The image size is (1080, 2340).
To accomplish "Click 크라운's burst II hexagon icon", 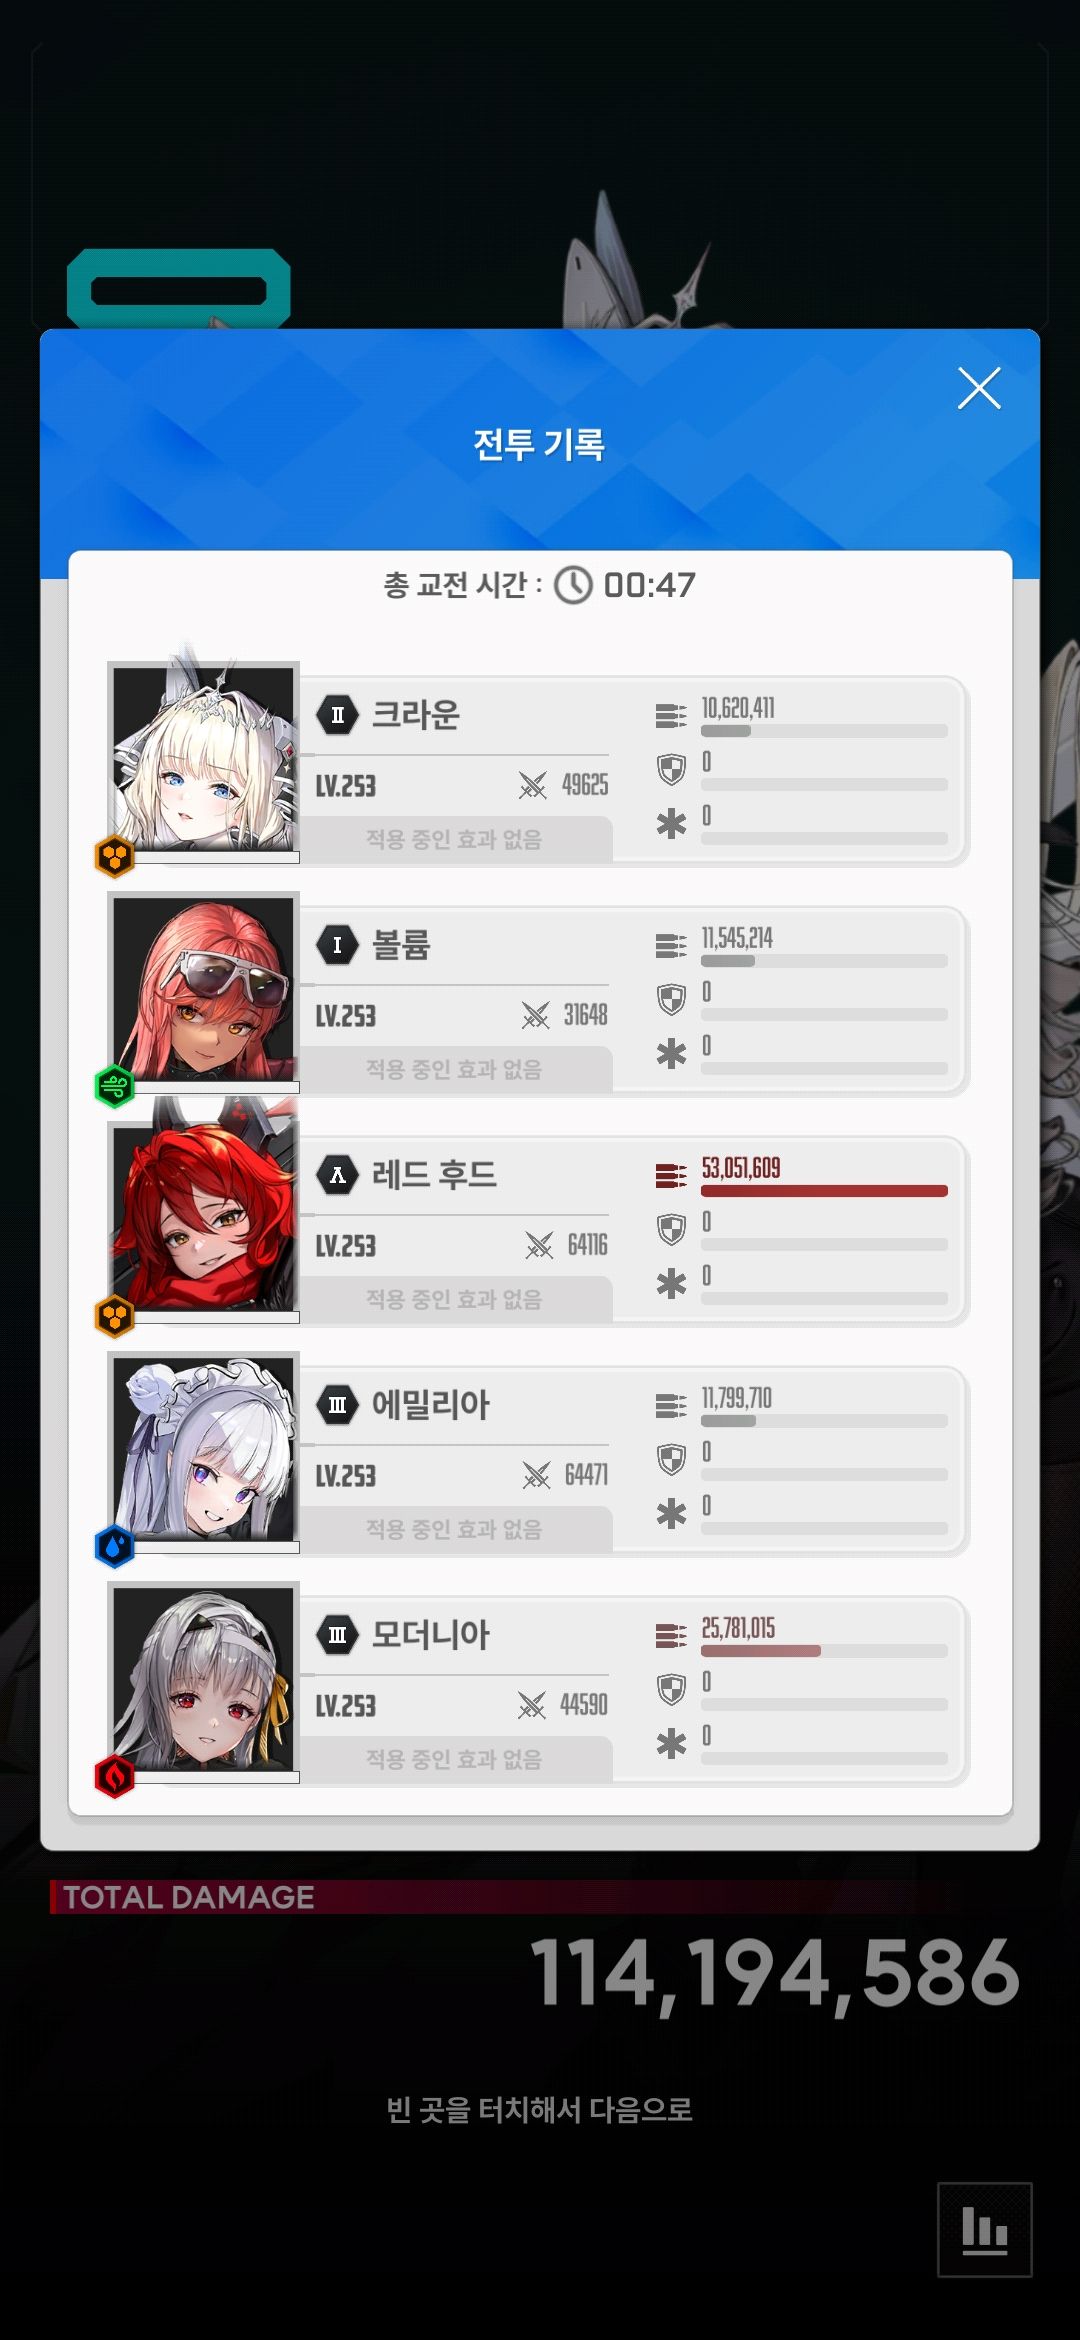I will [338, 715].
